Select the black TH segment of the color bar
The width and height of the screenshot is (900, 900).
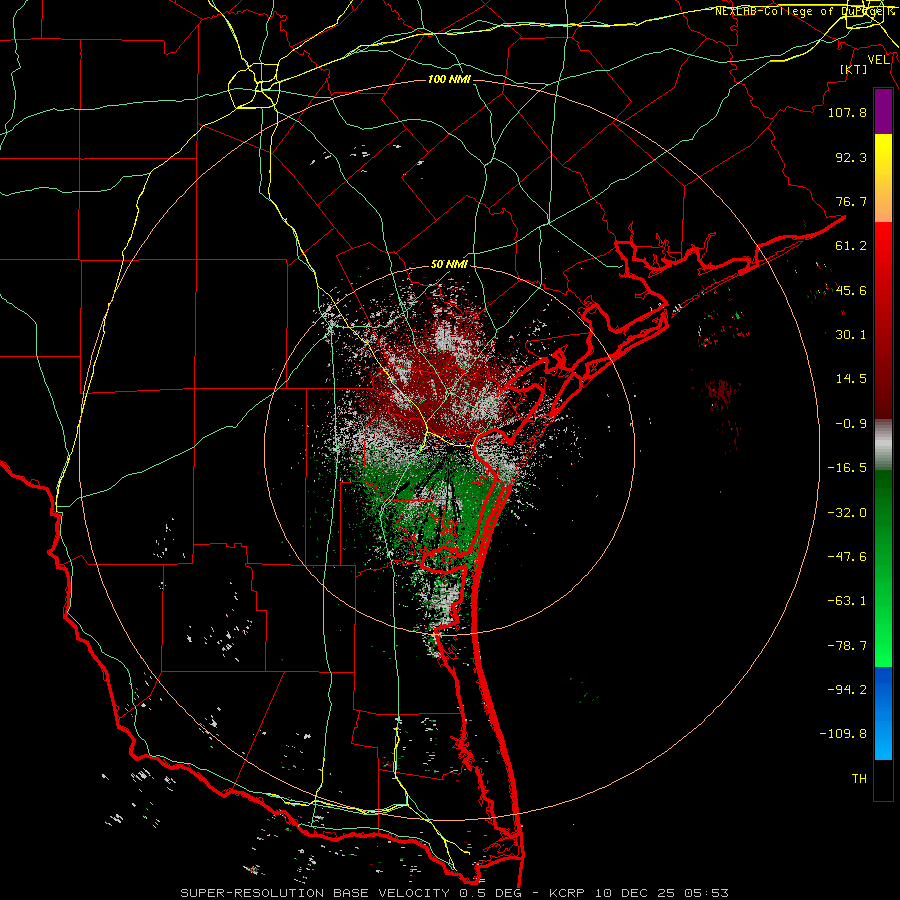coord(883,779)
